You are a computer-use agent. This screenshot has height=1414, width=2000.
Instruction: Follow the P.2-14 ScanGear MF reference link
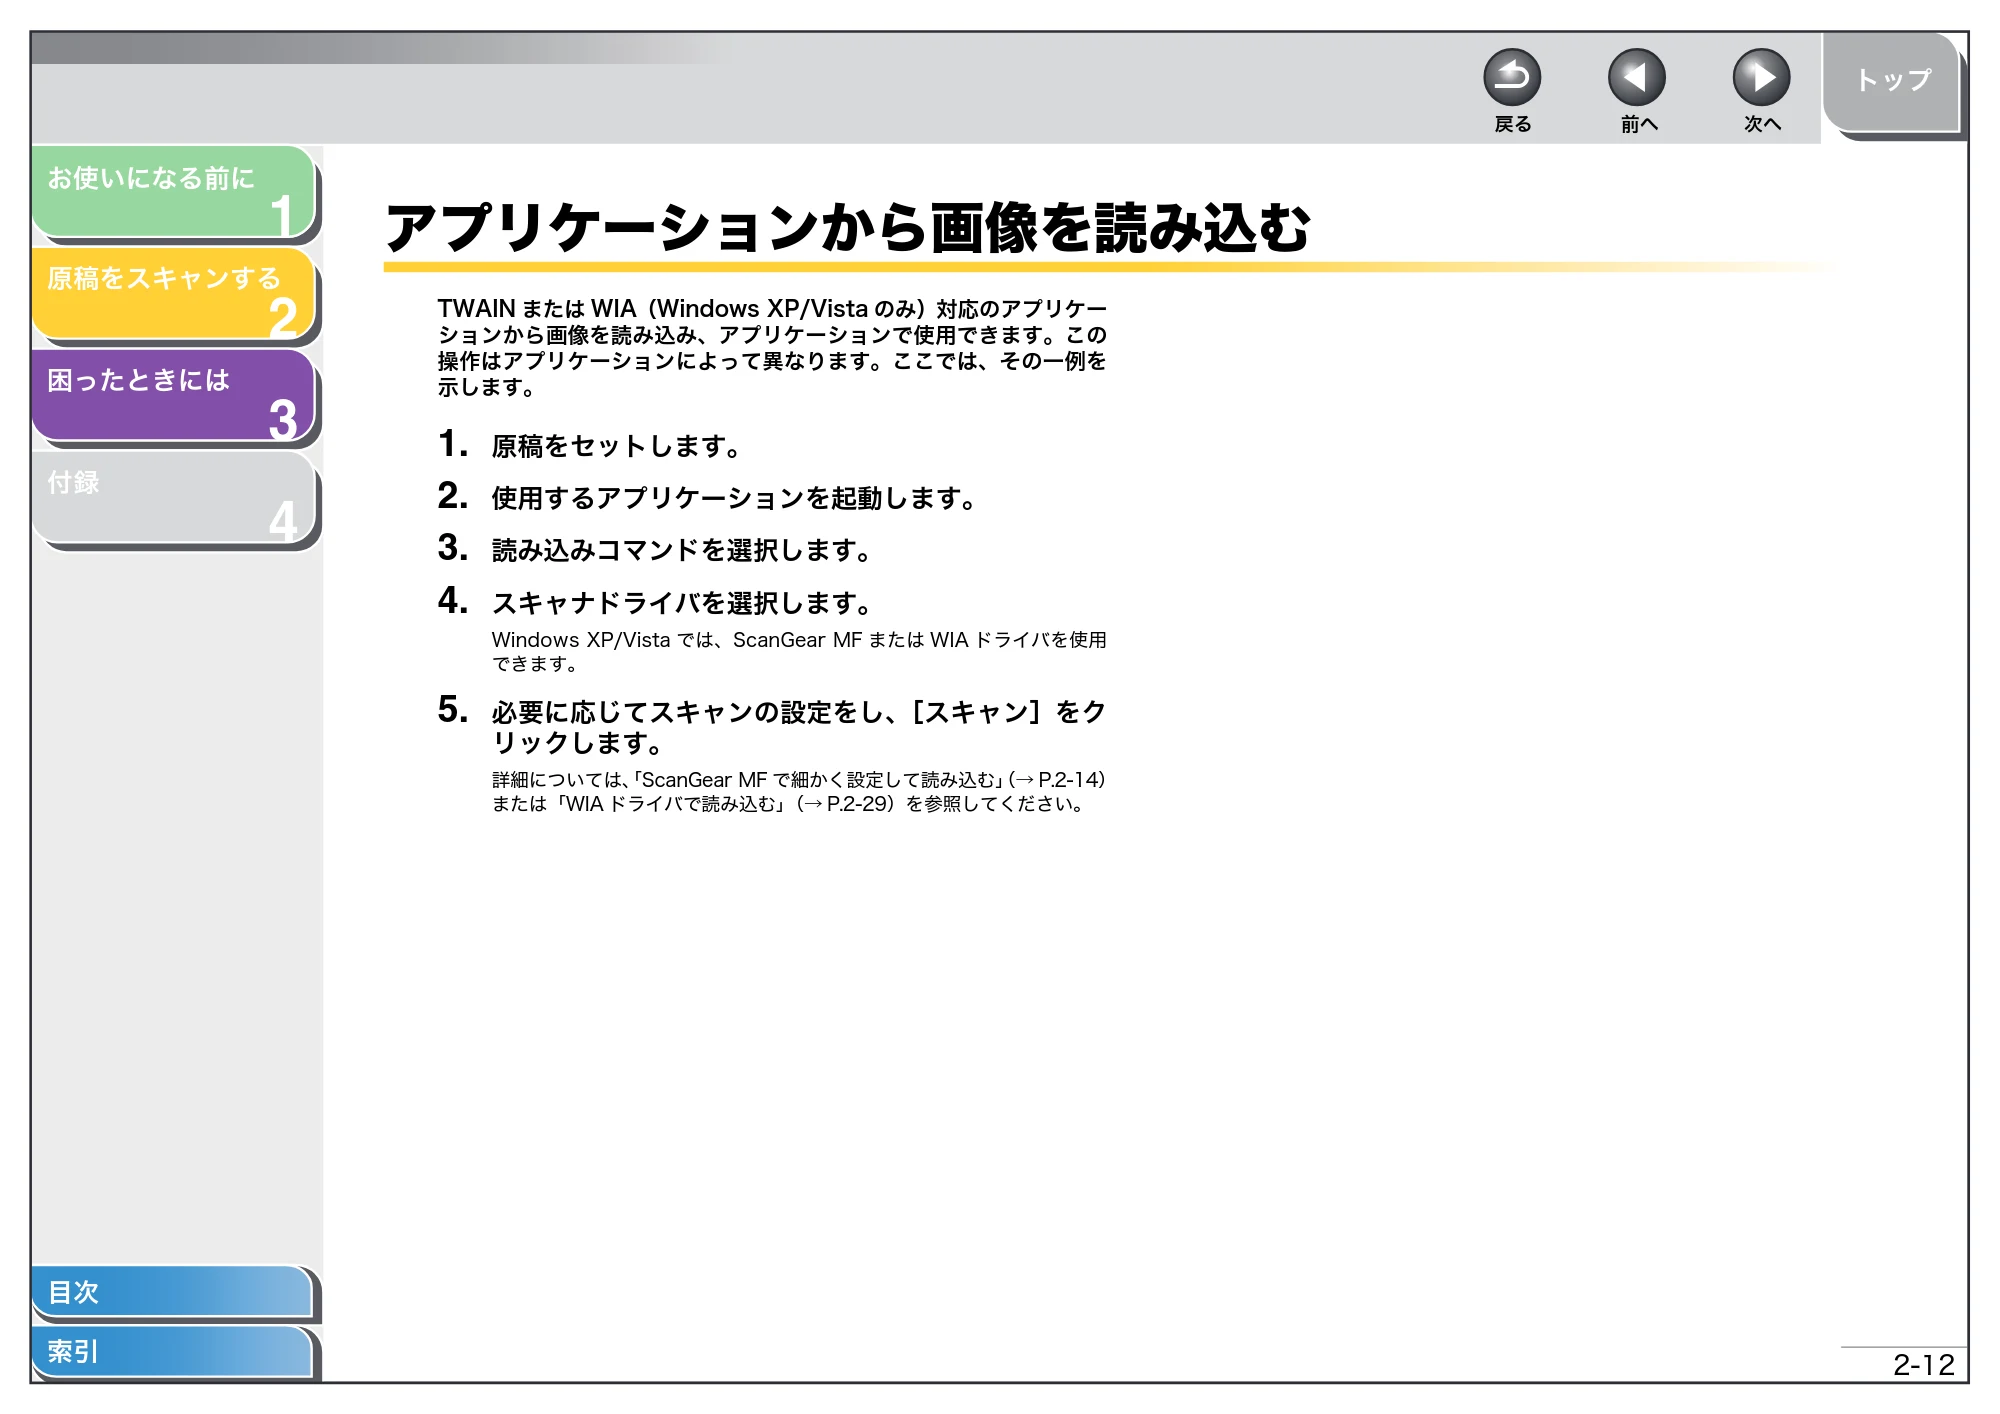pyautogui.click(x=1058, y=779)
